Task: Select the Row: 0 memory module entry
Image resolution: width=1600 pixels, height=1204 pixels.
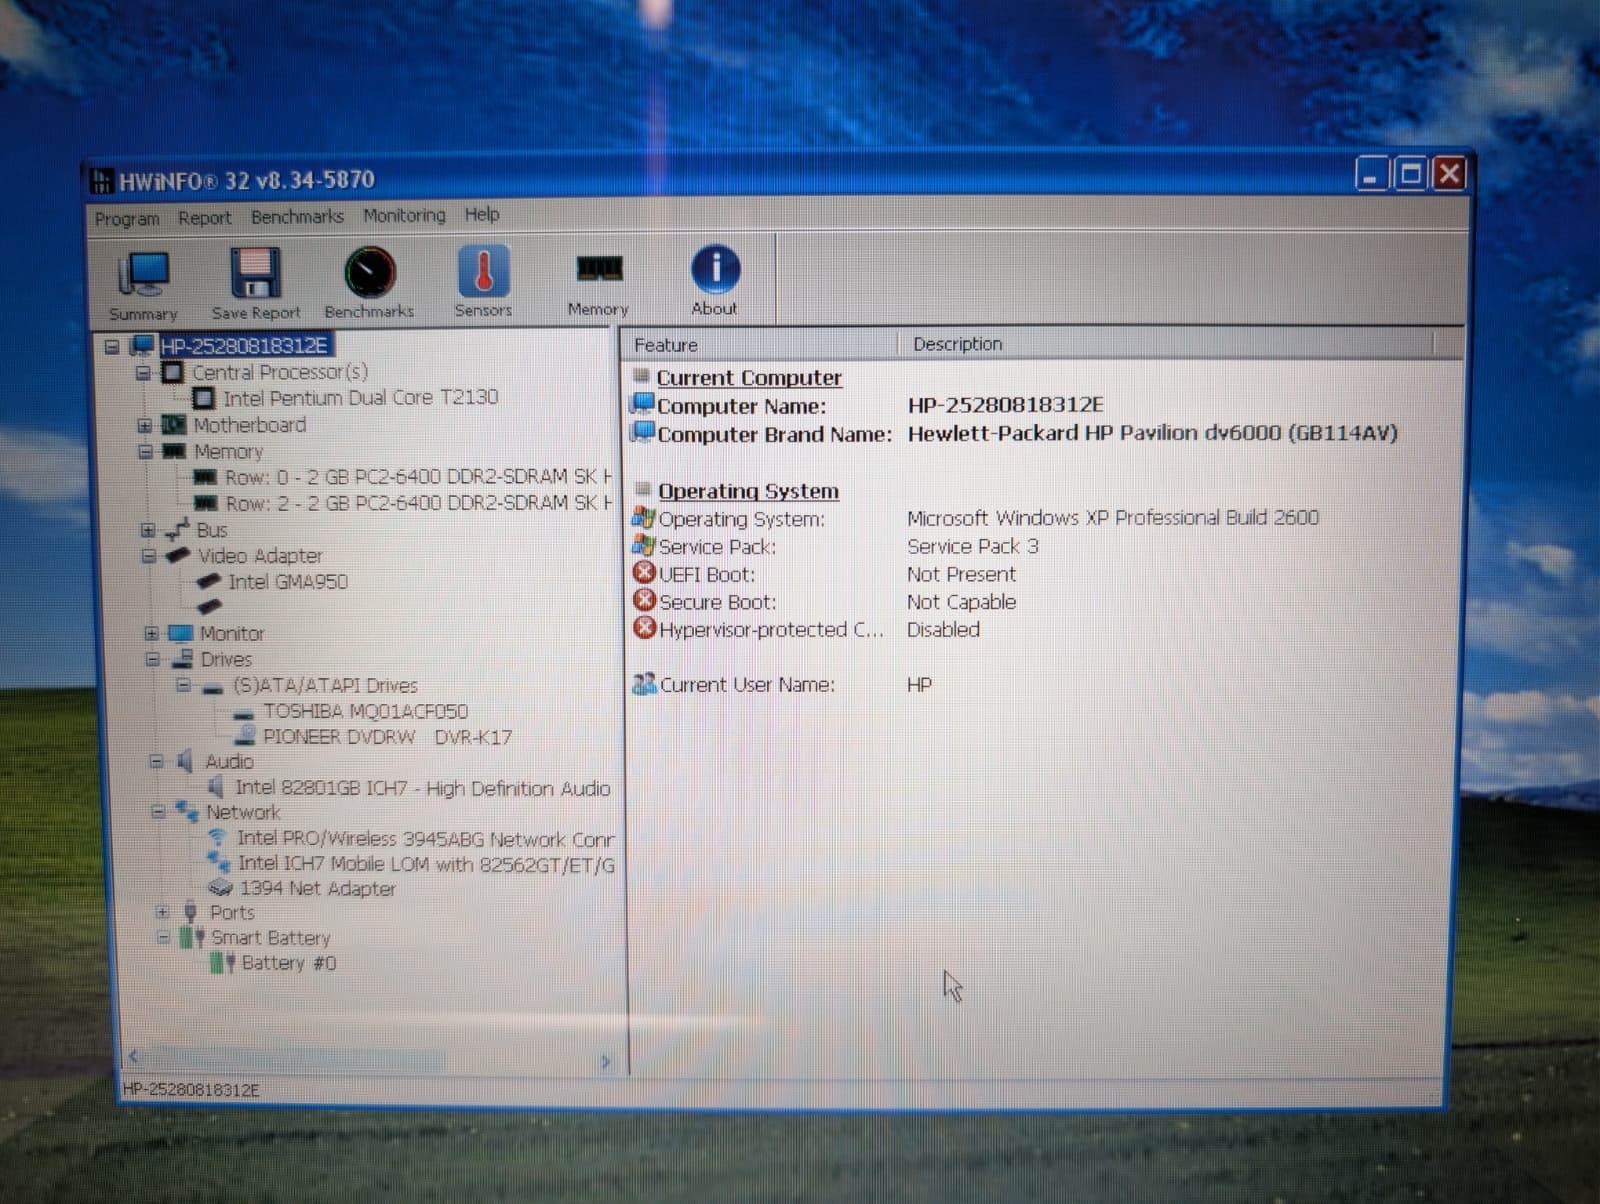Action: coord(418,476)
